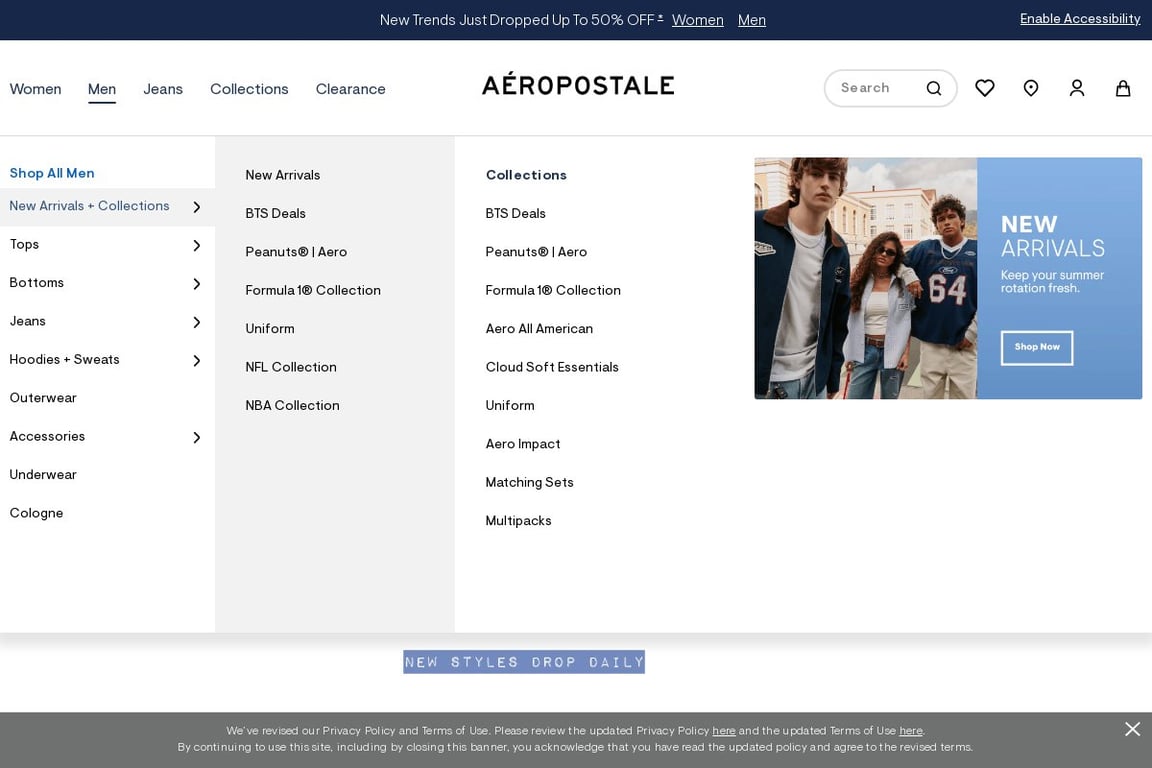The width and height of the screenshot is (1152, 768).
Task: Click the New Styles Drop Daily text
Action: point(524,662)
